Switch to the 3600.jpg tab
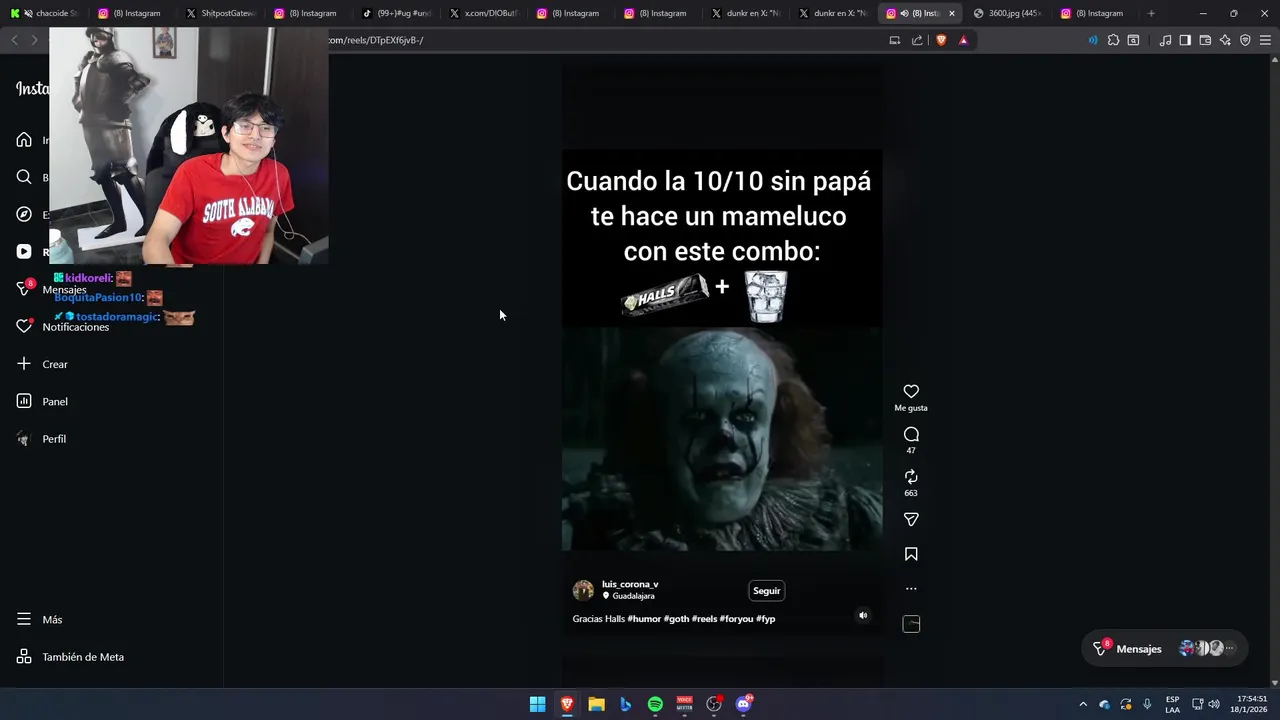Screen dimensions: 1280x720 1008,13
